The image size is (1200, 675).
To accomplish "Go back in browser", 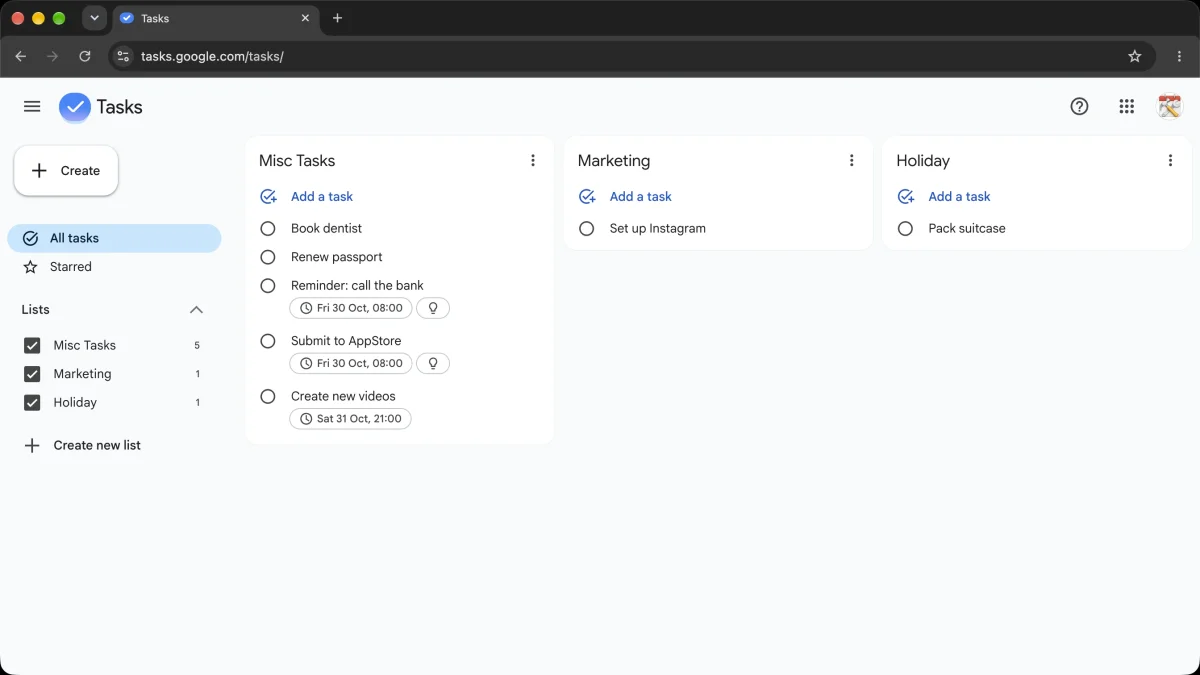I will [x=21, y=56].
